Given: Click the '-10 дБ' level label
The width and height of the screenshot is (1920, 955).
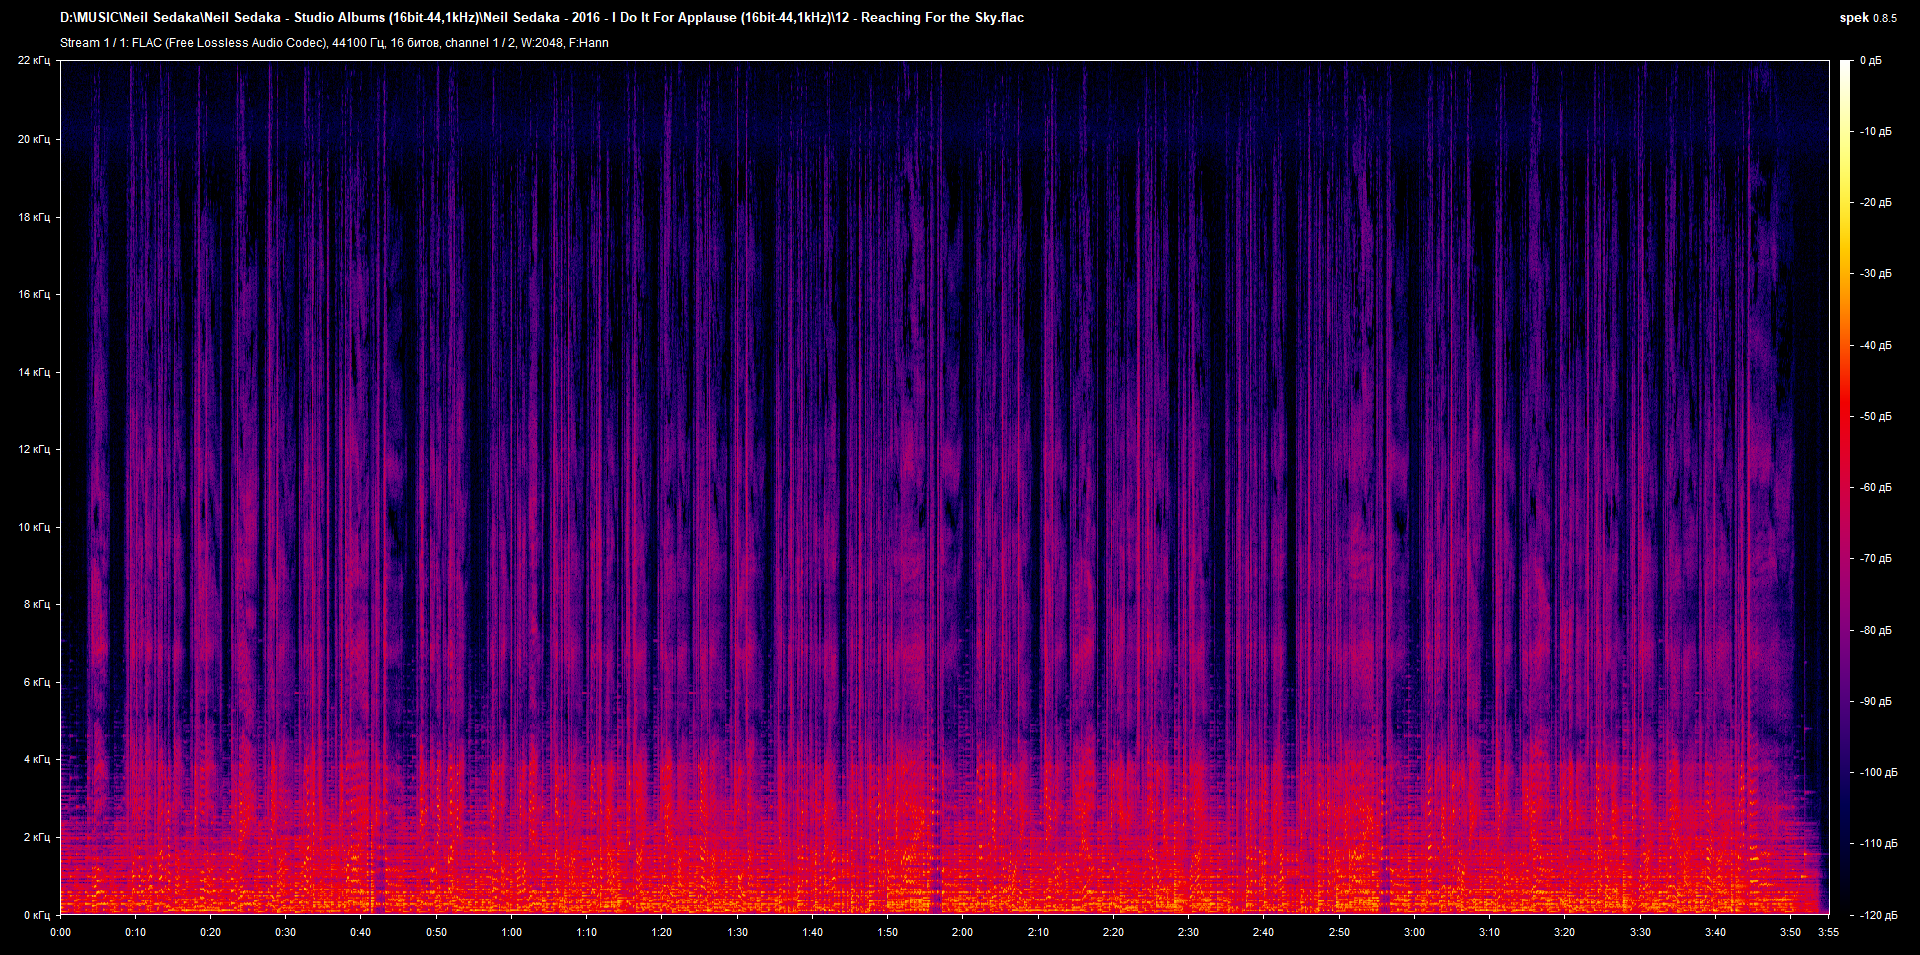Looking at the screenshot, I should click(1875, 131).
